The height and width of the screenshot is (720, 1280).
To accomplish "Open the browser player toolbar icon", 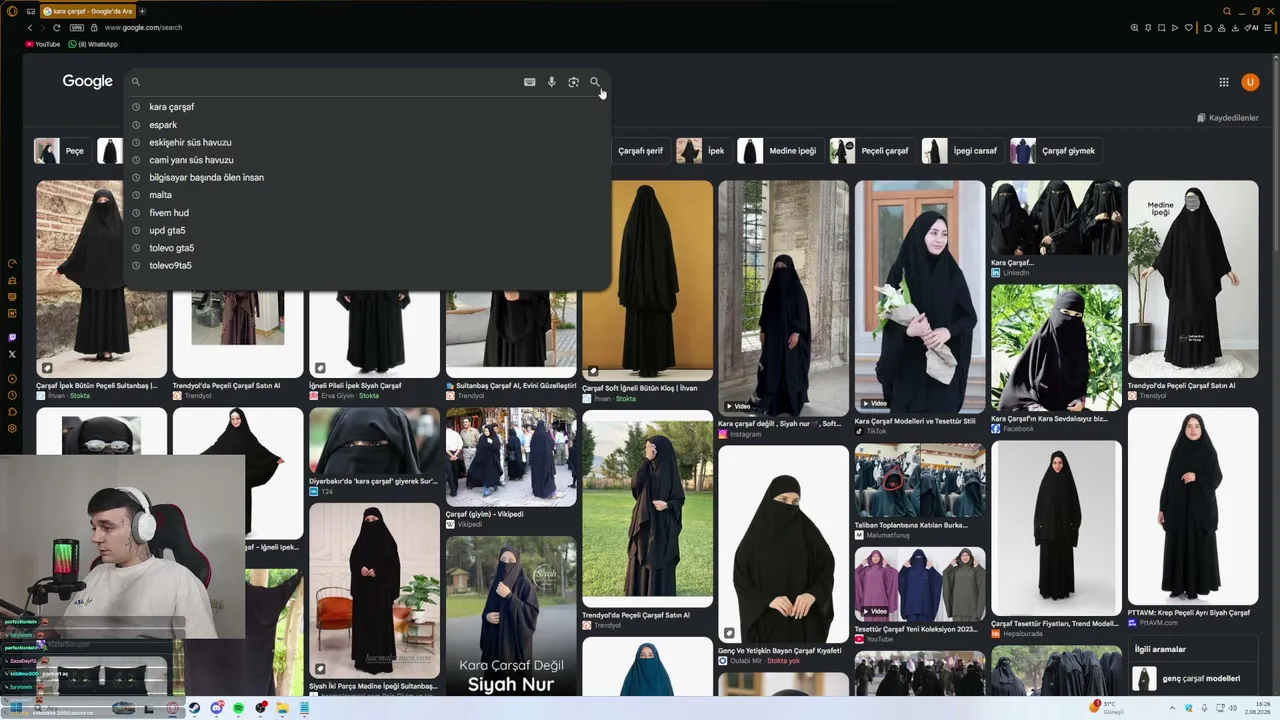I will [1175, 28].
